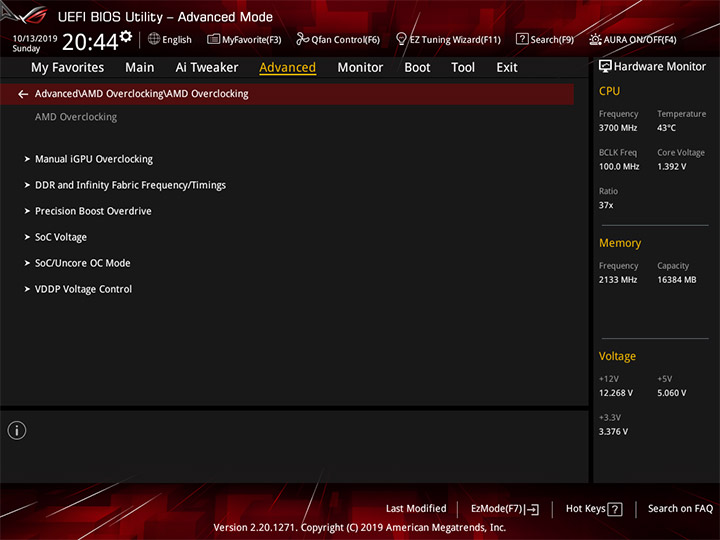
Task: Click the Version 2.20.1271 copyright text
Action: 360,528
